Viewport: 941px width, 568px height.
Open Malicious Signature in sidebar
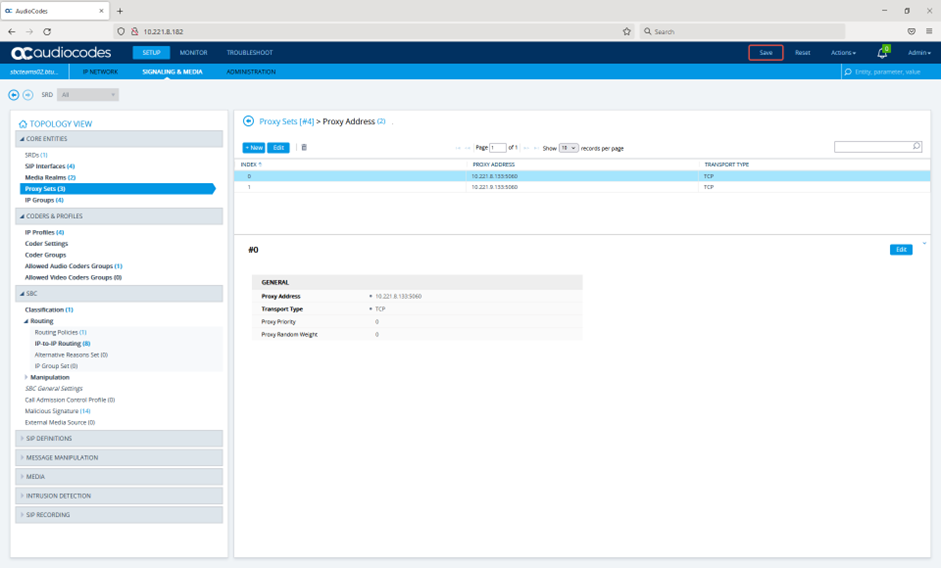[57, 411]
